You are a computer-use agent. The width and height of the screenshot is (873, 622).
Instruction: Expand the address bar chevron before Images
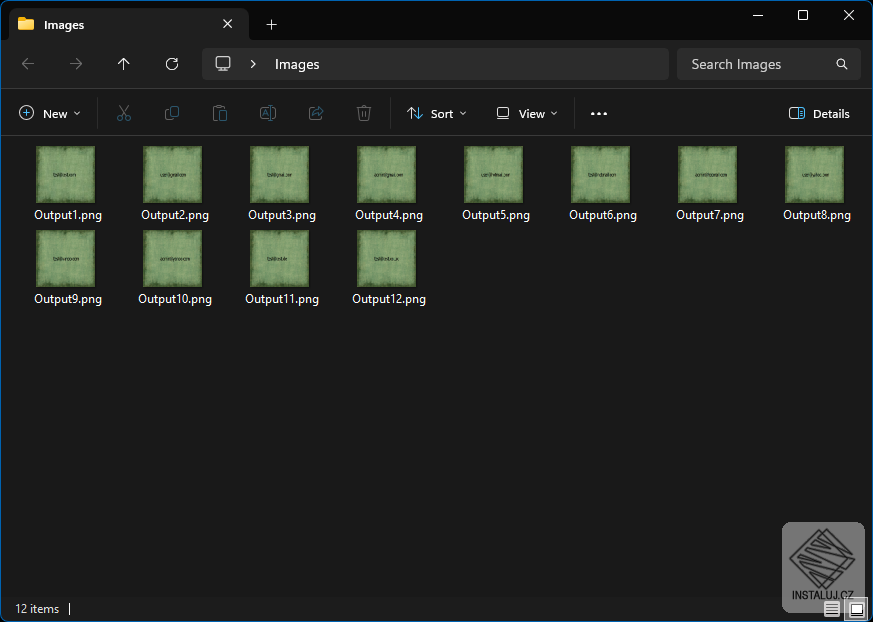point(253,64)
